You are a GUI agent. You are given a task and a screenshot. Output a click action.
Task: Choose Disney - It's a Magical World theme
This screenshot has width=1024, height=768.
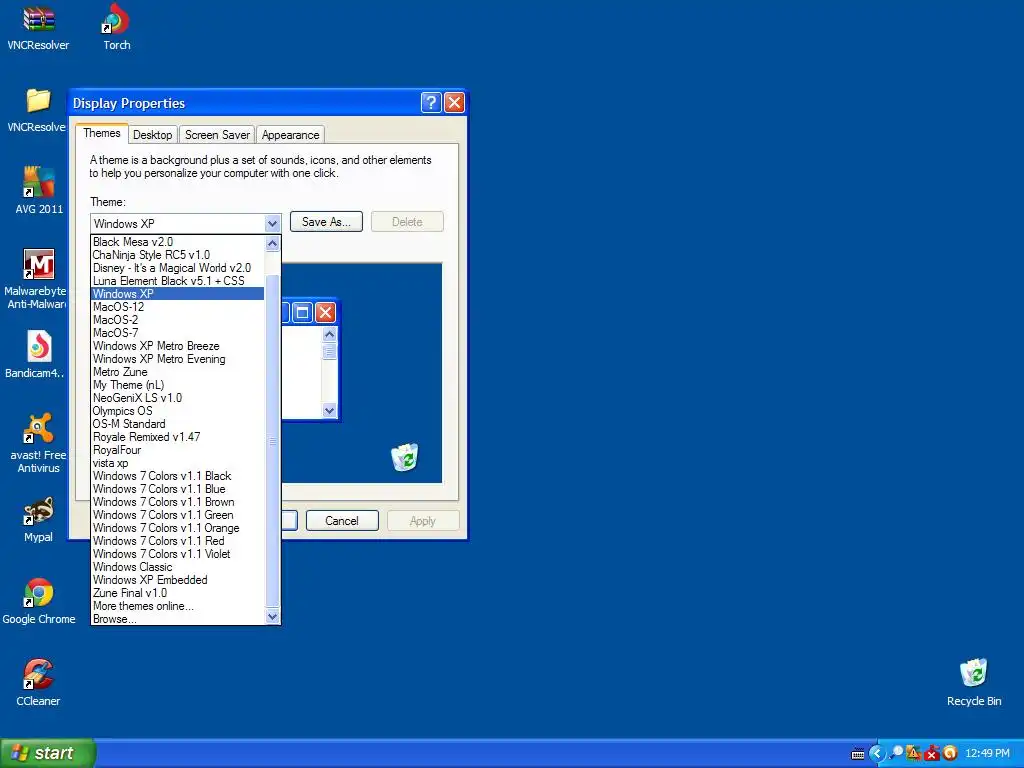[x=178, y=268]
